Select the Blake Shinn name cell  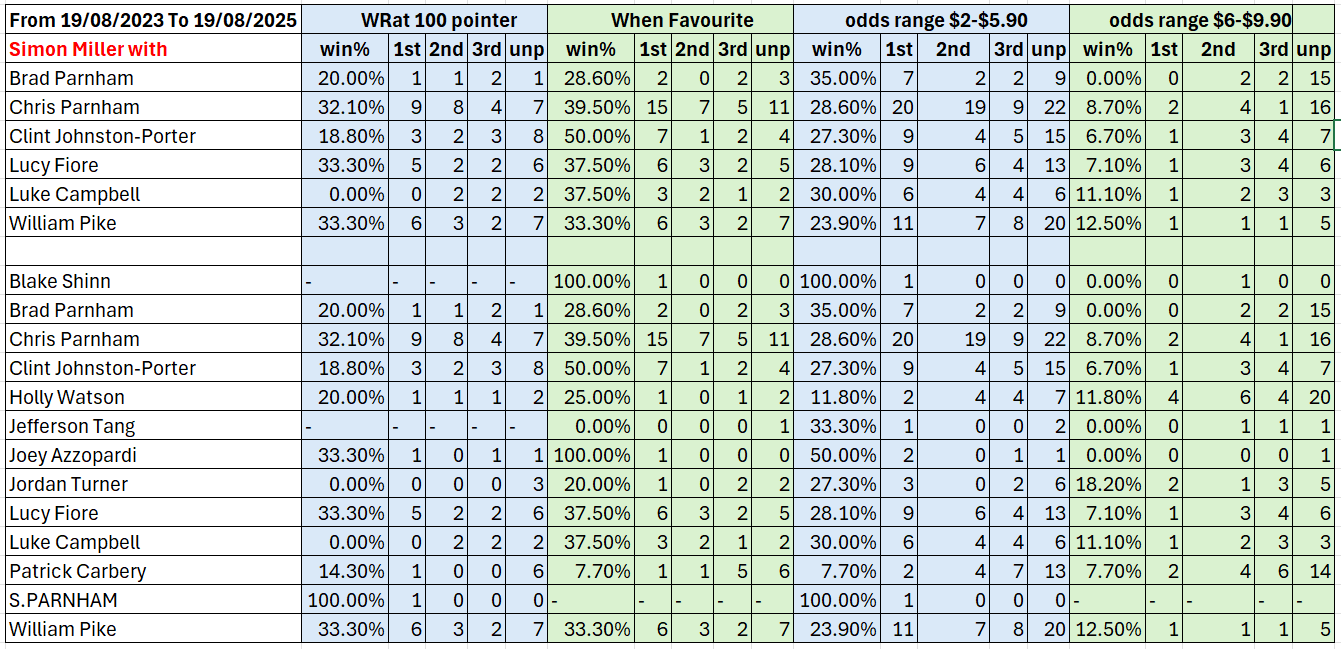pos(152,281)
